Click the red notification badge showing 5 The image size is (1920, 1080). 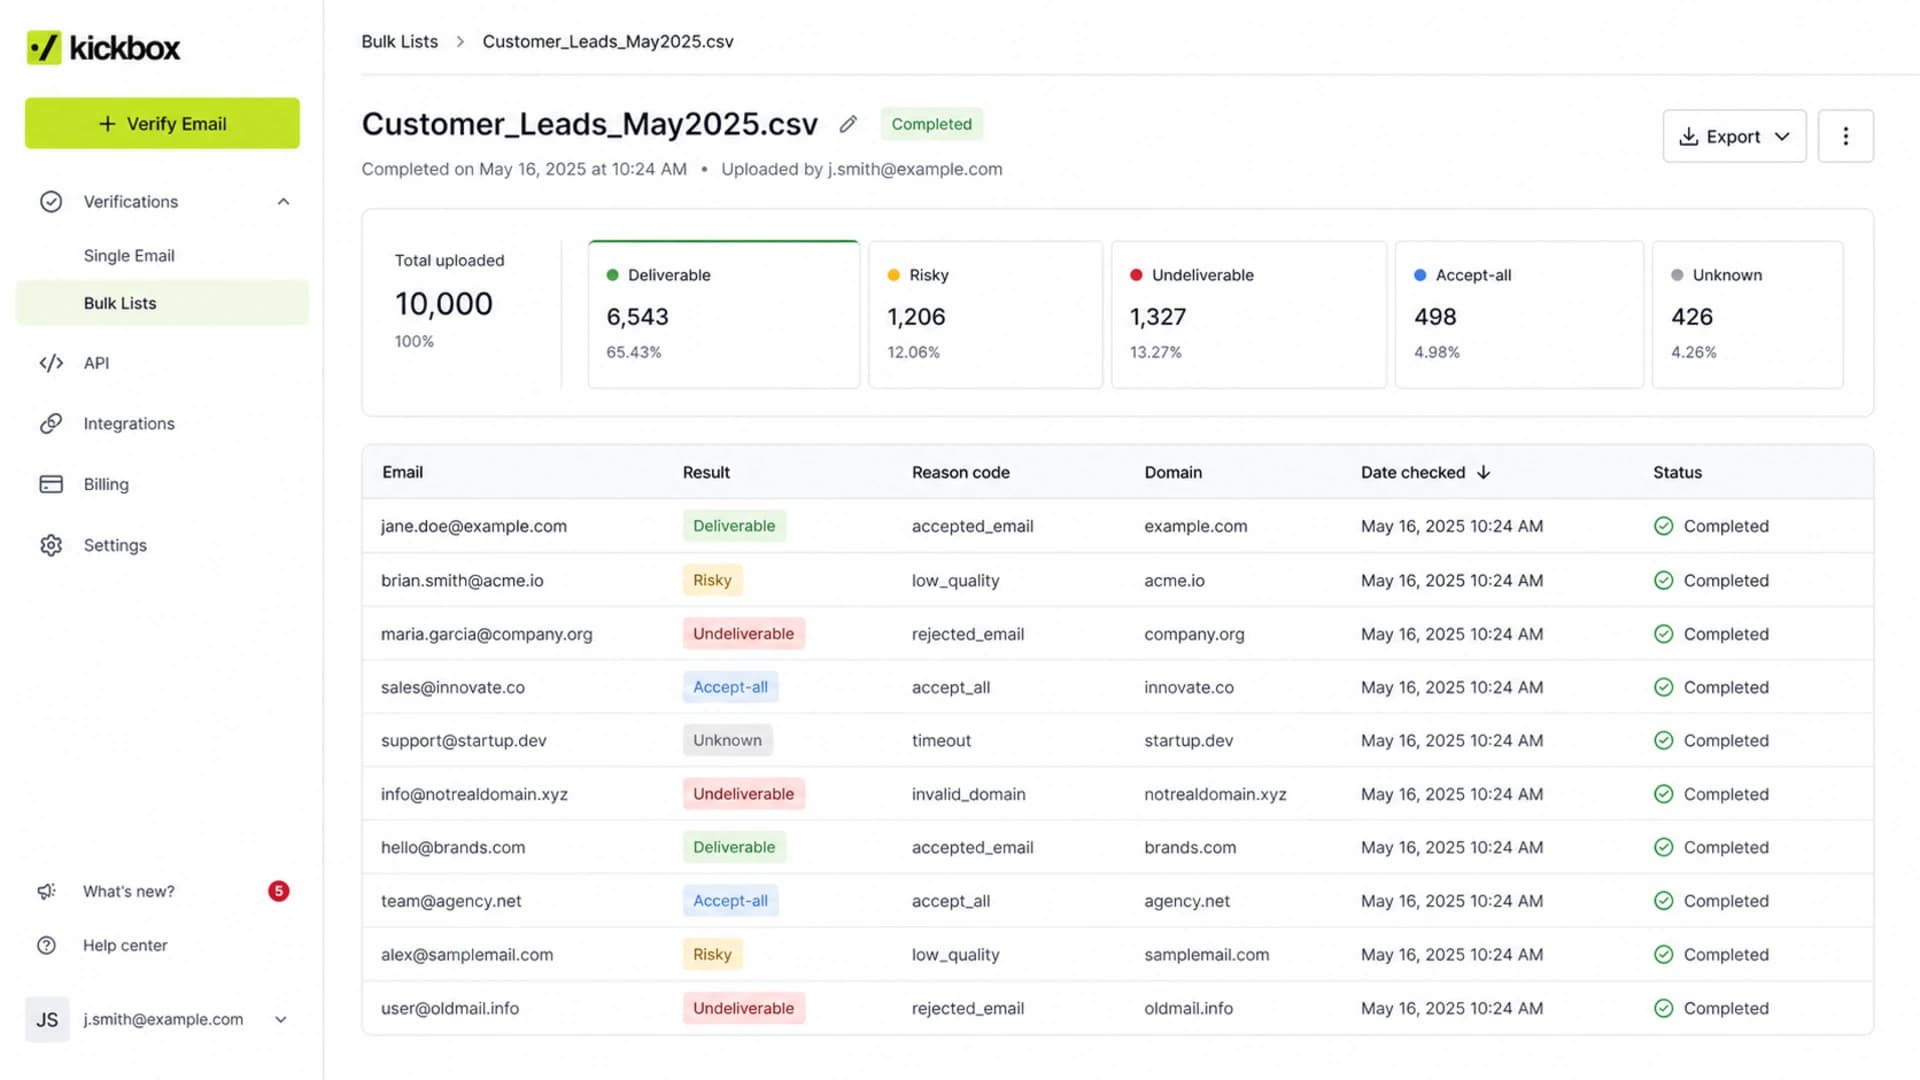click(279, 891)
